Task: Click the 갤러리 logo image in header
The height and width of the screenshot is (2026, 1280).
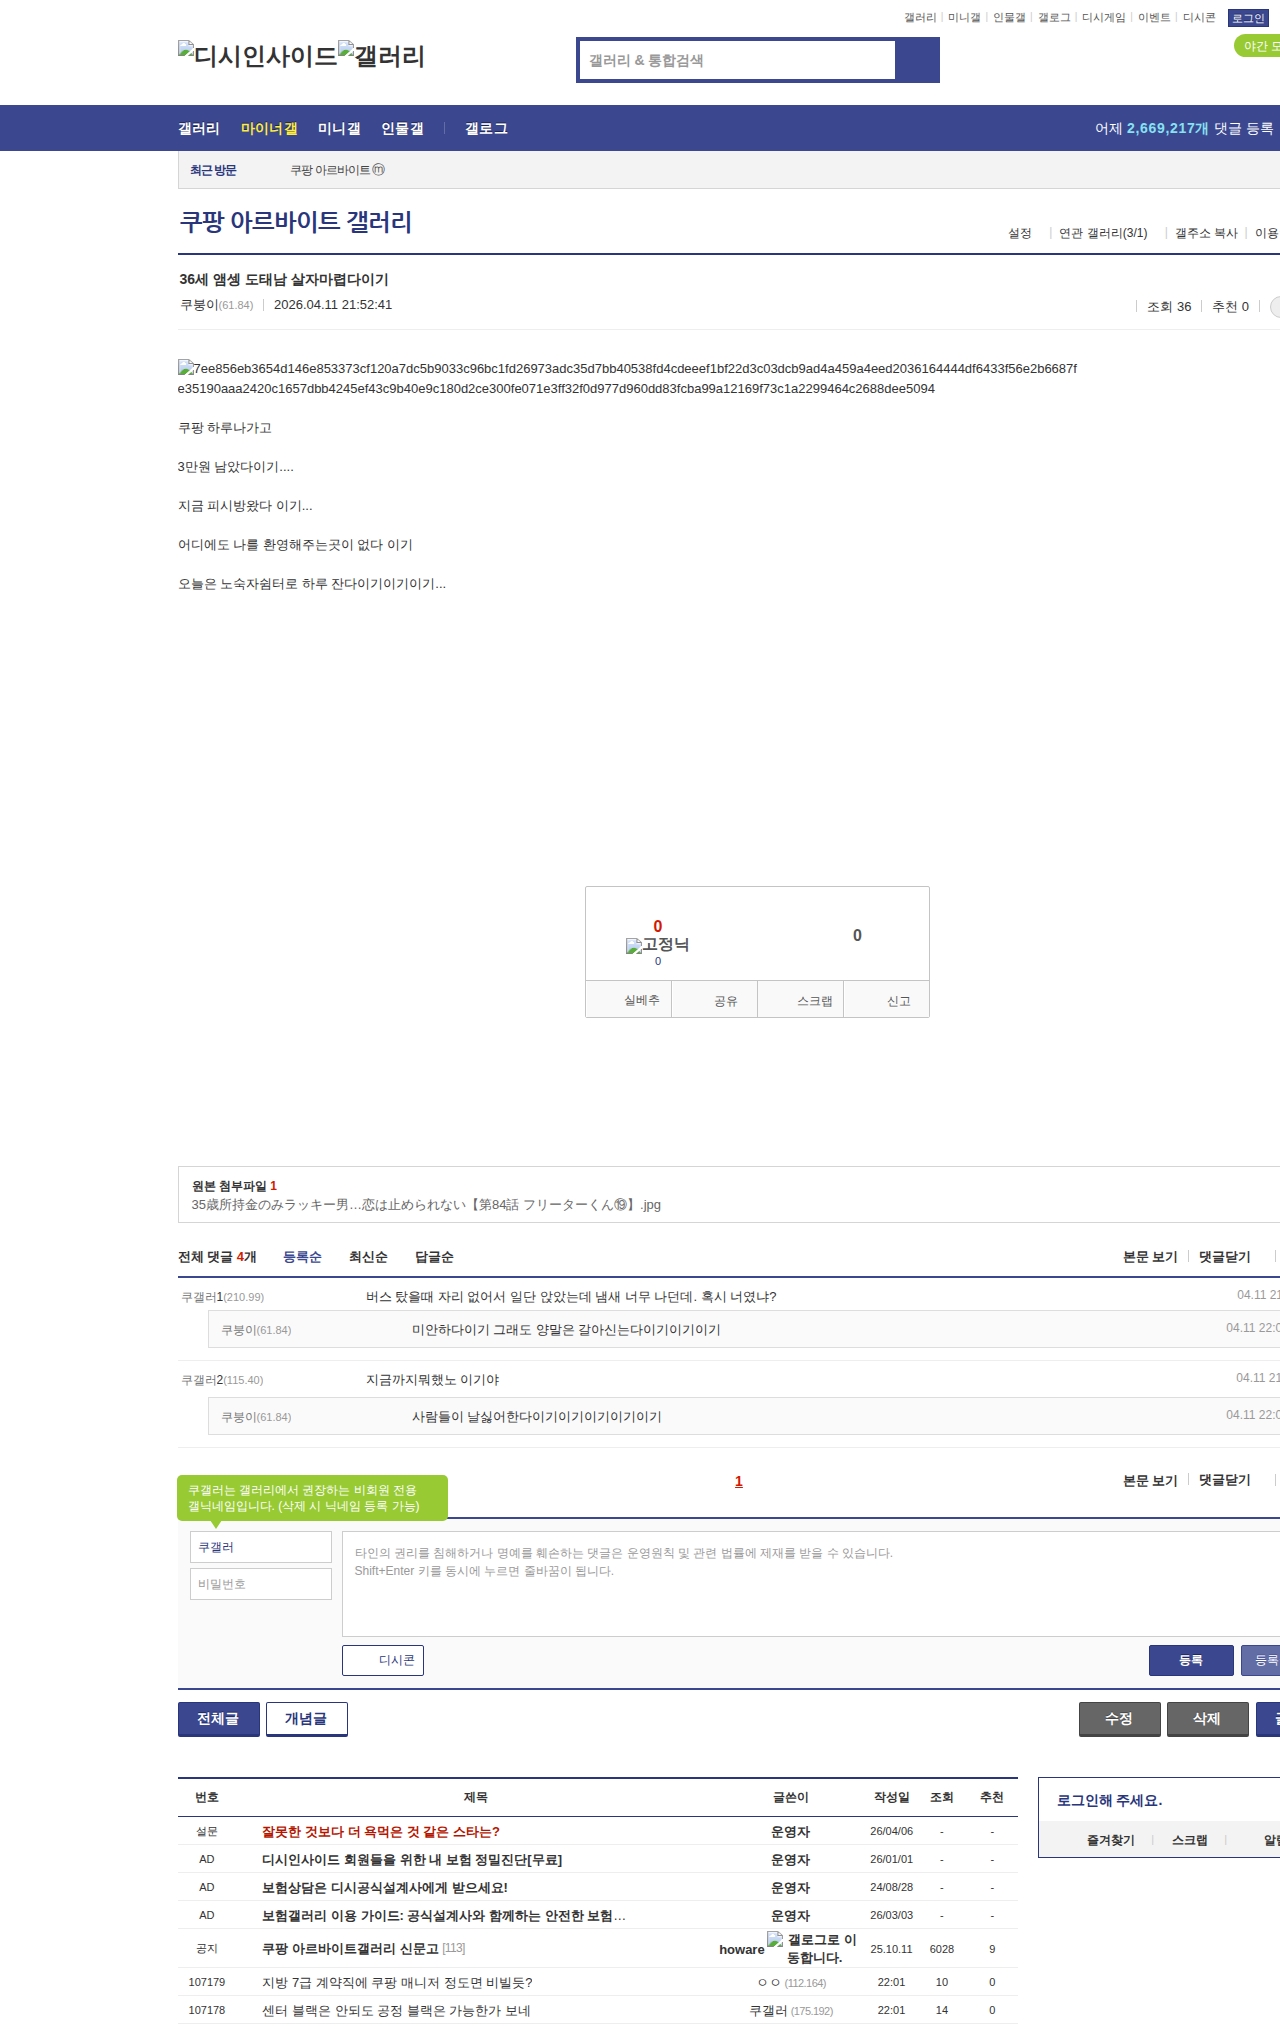Action: click(x=381, y=56)
